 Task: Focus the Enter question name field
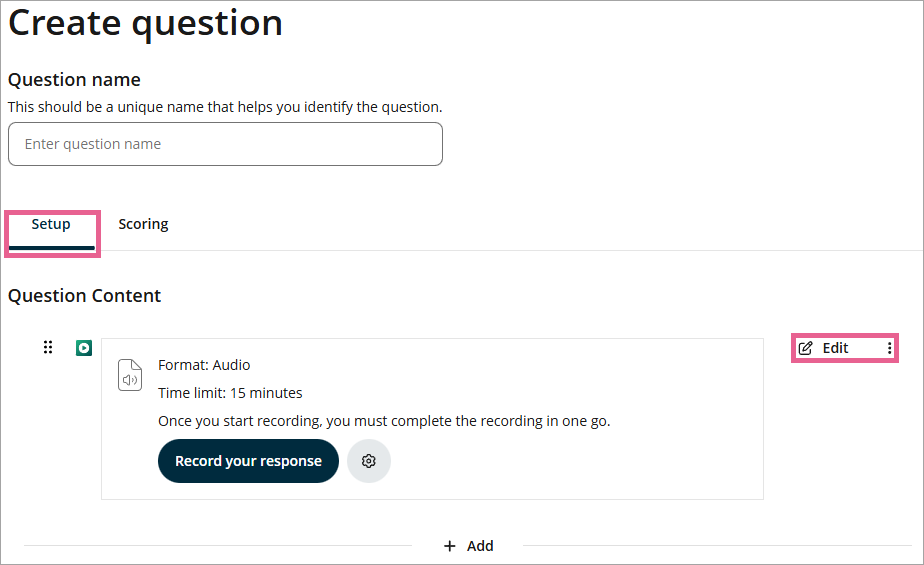[225, 144]
